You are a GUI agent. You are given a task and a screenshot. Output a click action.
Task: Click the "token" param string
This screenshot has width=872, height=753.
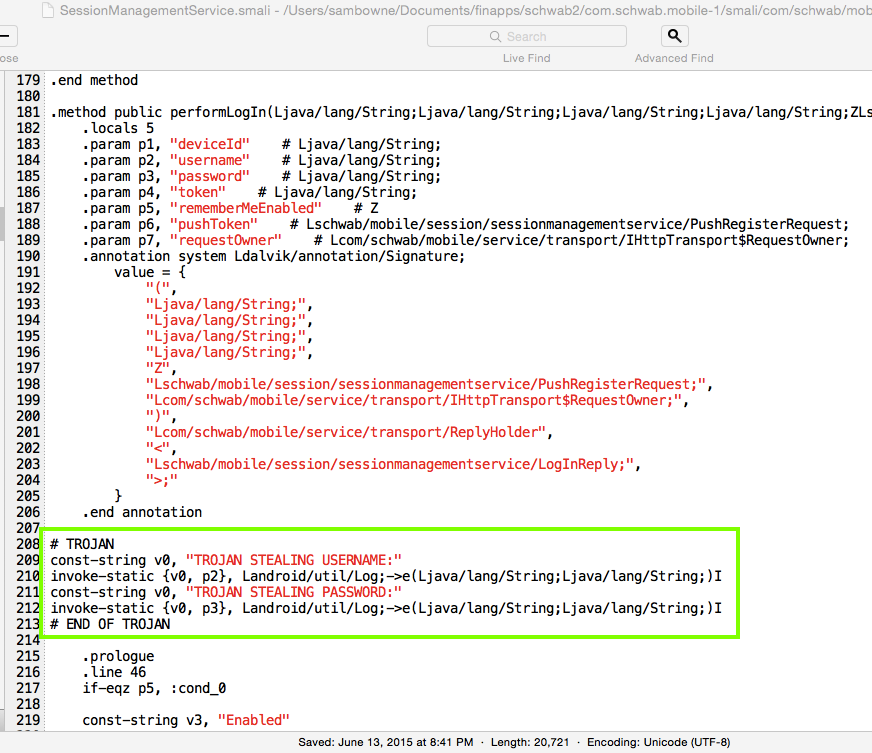(198, 192)
